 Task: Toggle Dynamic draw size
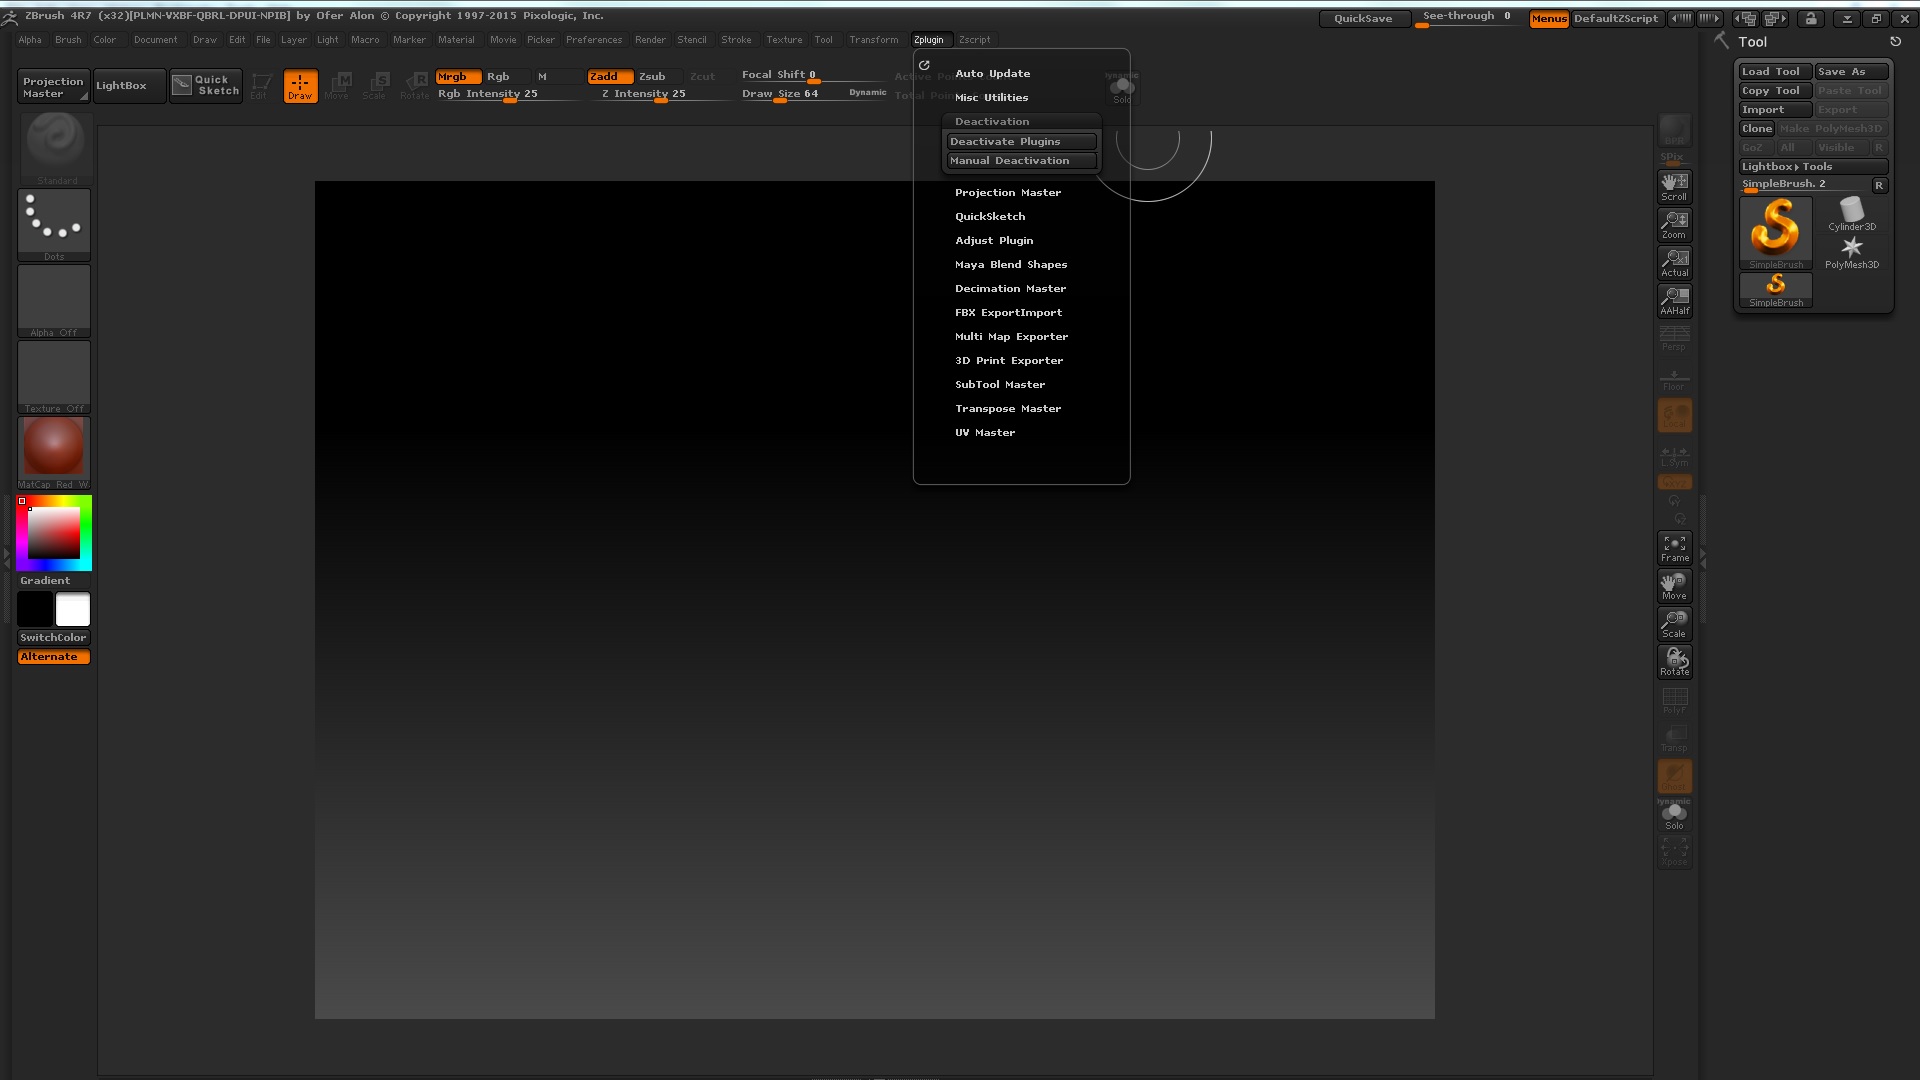(867, 93)
